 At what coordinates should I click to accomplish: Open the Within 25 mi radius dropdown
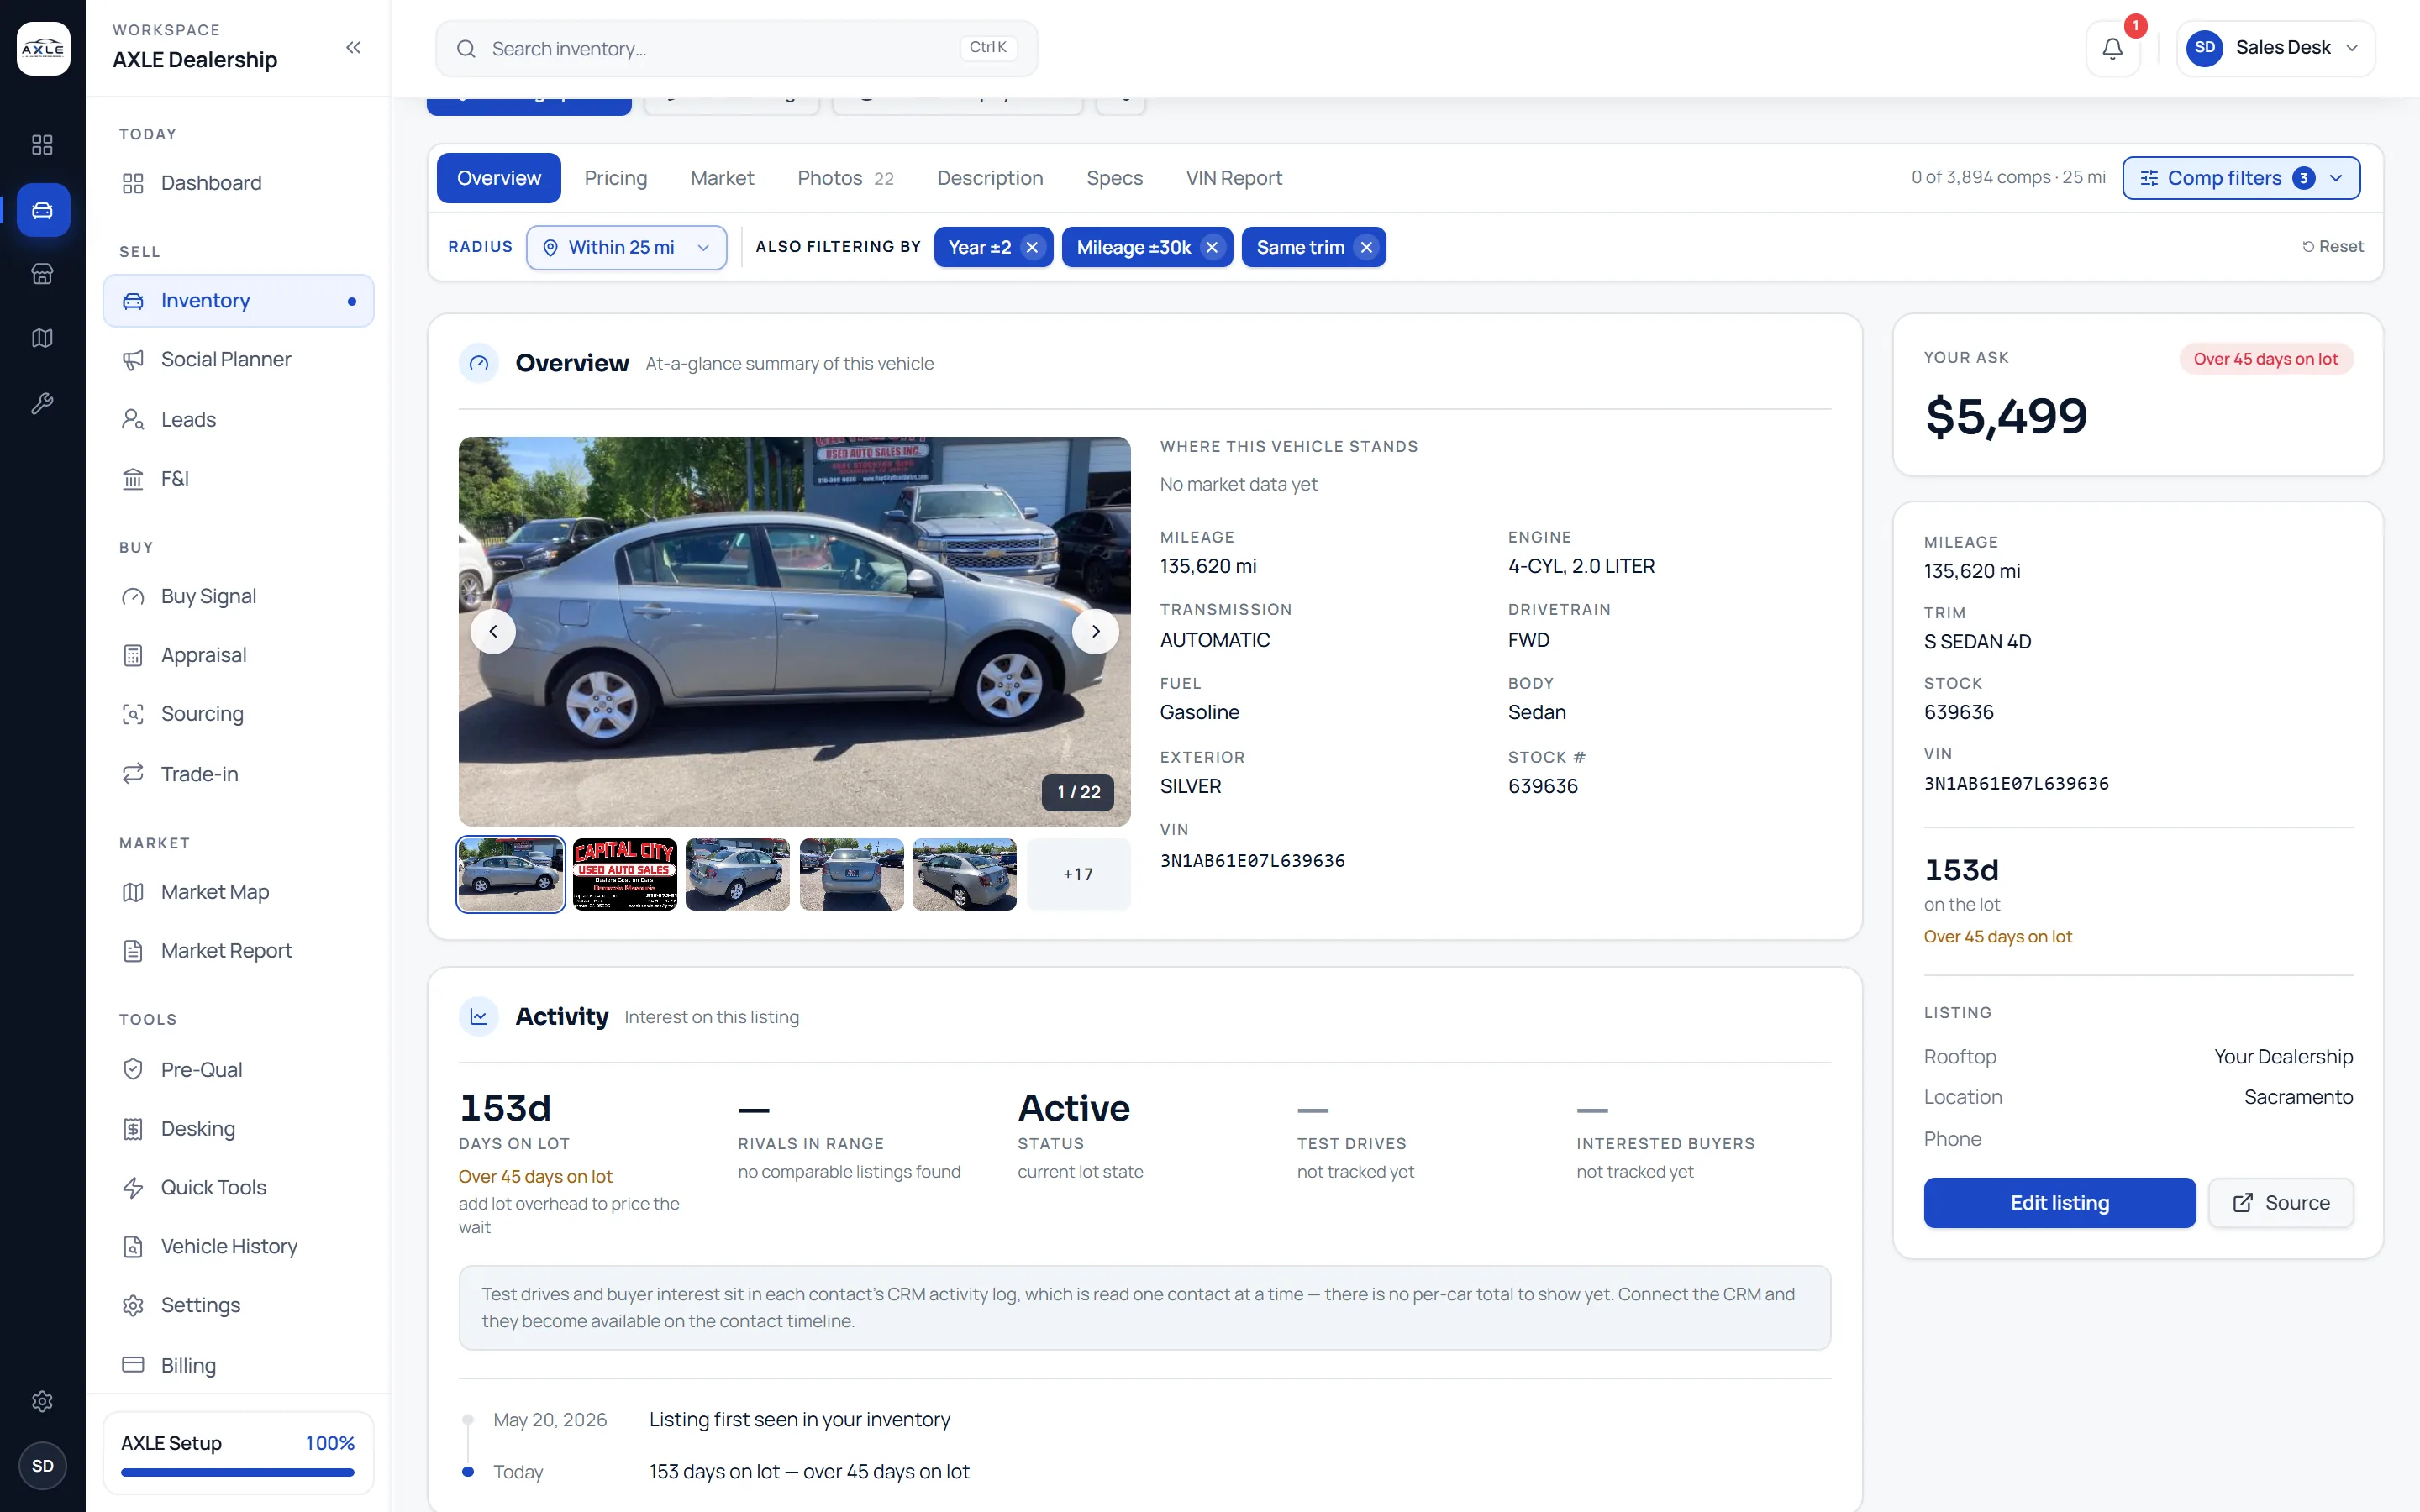point(627,247)
